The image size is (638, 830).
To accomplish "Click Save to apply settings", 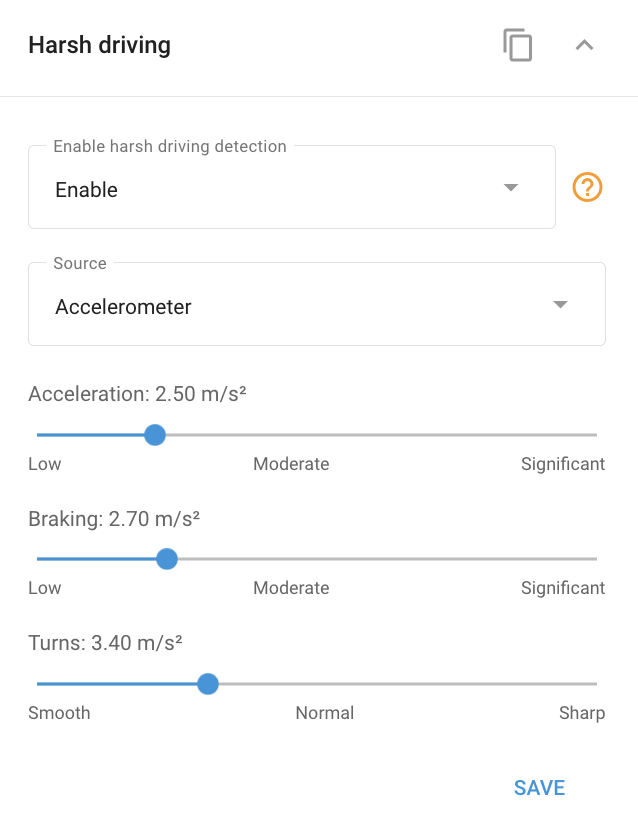I will click(x=540, y=788).
